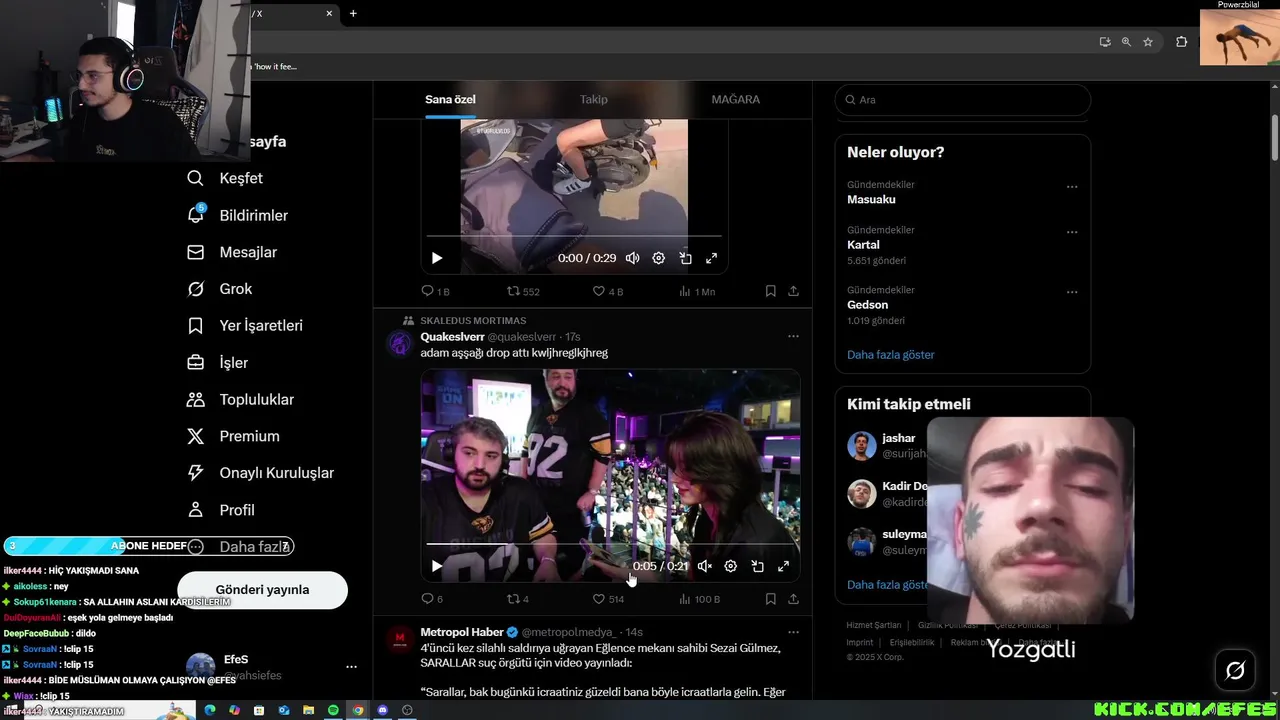Enter fullscreen on Quakeslverr video
This screenshot has height=720, width=1280.
(x=784, y=566)
